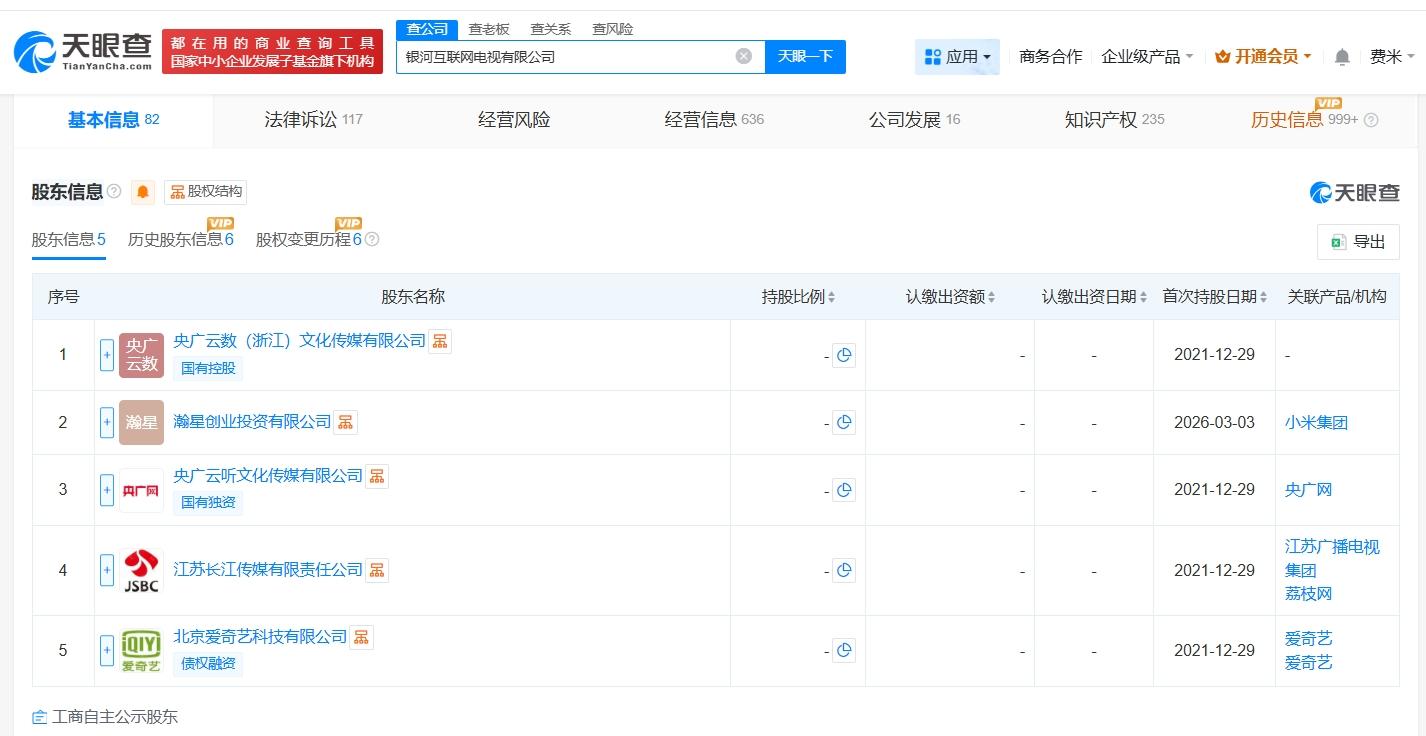Open notifications bell in top bar
The height and width of the screenshot is (736, 1426).
coord(1342,57)
